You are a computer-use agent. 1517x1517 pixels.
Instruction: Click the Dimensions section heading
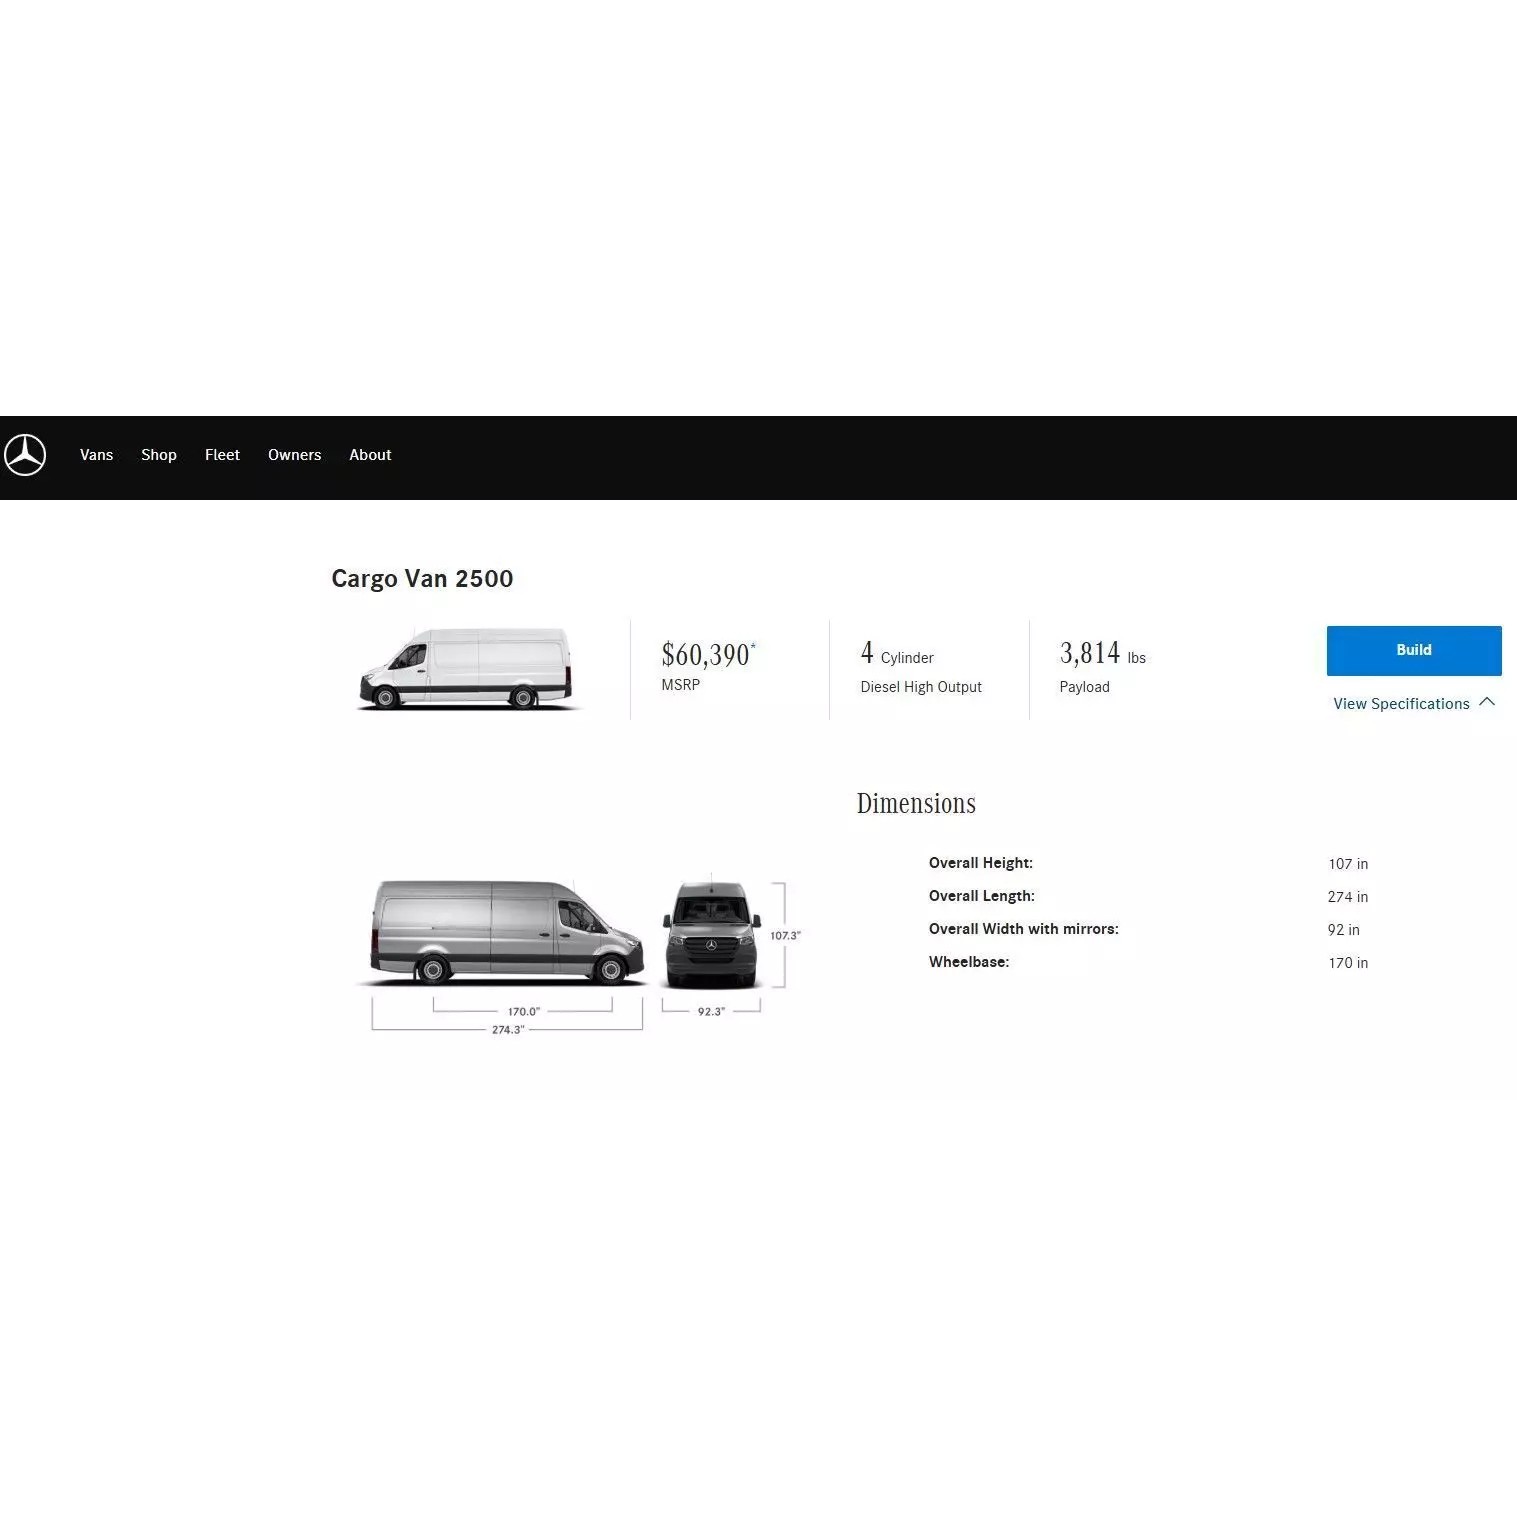click(x=915, y=804)
